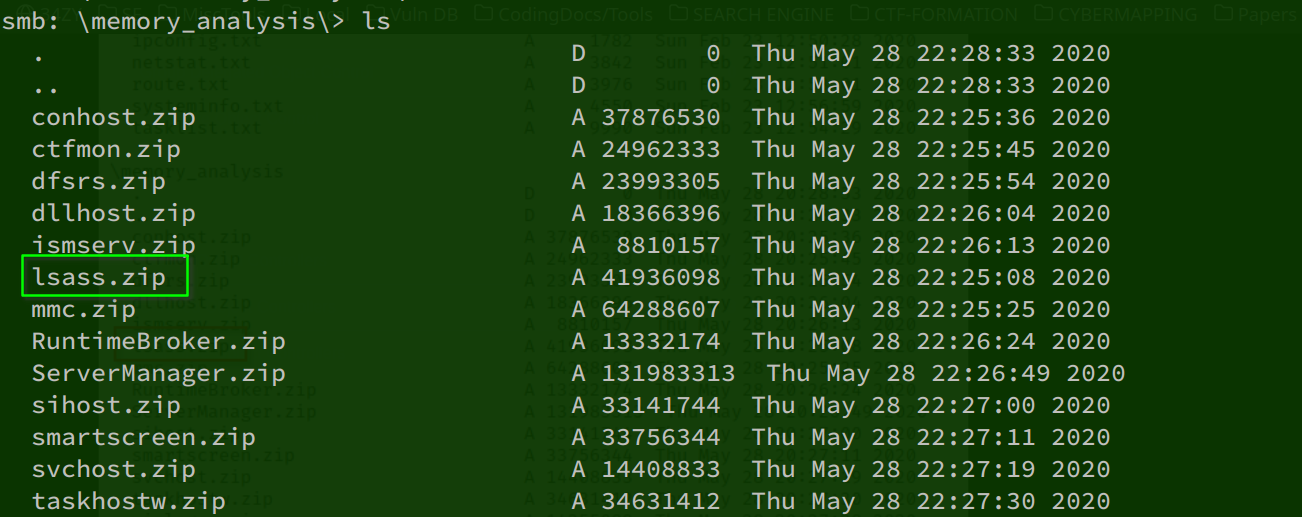Select lsass.zip size 41936098
Viewport: 1303px width, 518px height.
coord(661,278)
